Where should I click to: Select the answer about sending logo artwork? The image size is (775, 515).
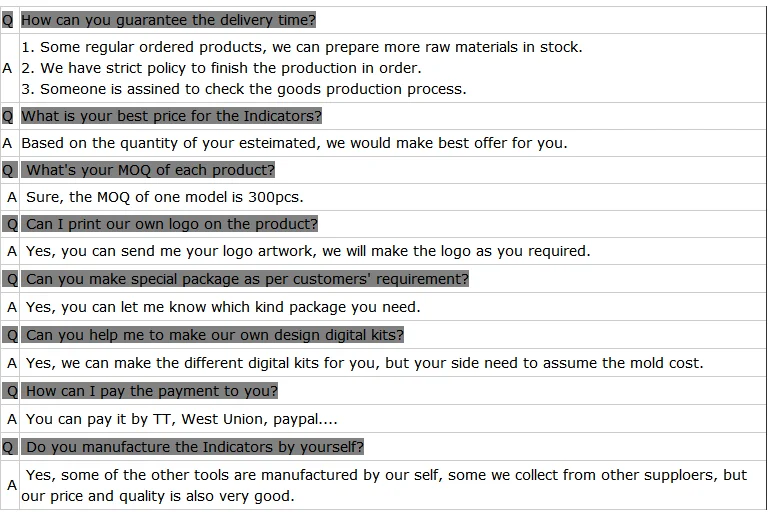click(x=308, y=251)
